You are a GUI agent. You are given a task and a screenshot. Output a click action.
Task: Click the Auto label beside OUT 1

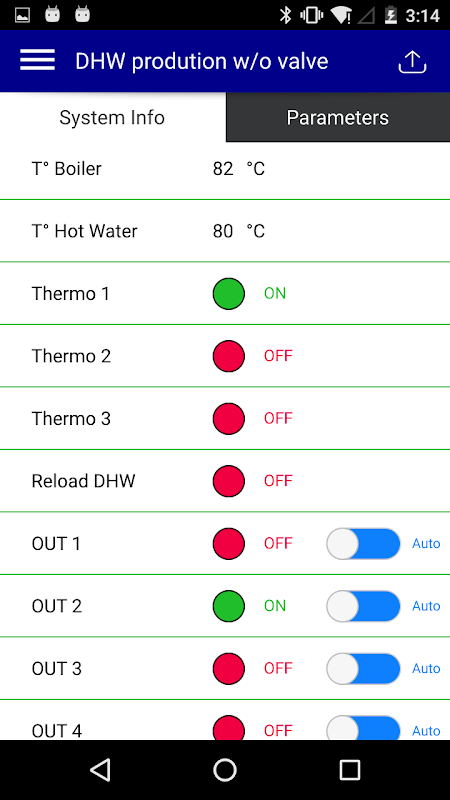click(x=426, y=544)
